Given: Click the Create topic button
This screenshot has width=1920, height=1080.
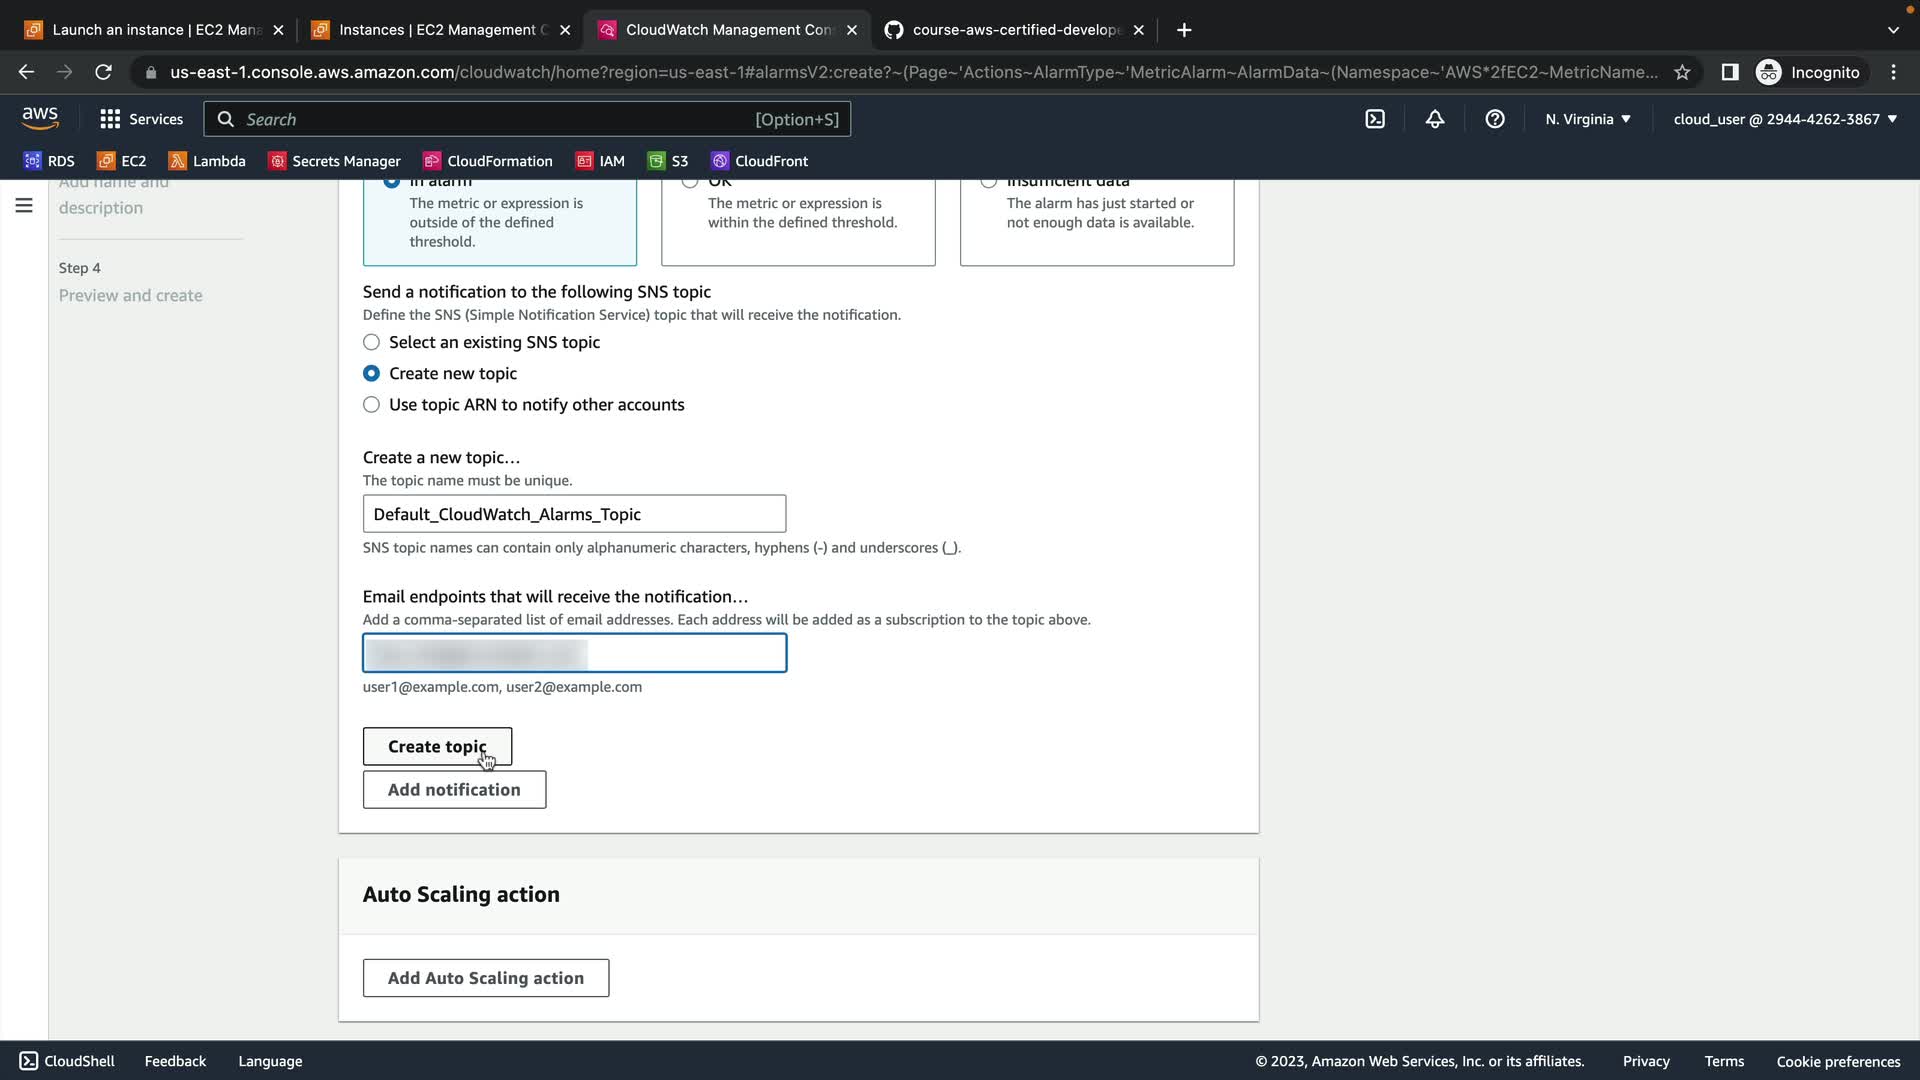Looking at the screenshot, I should 437,747.
